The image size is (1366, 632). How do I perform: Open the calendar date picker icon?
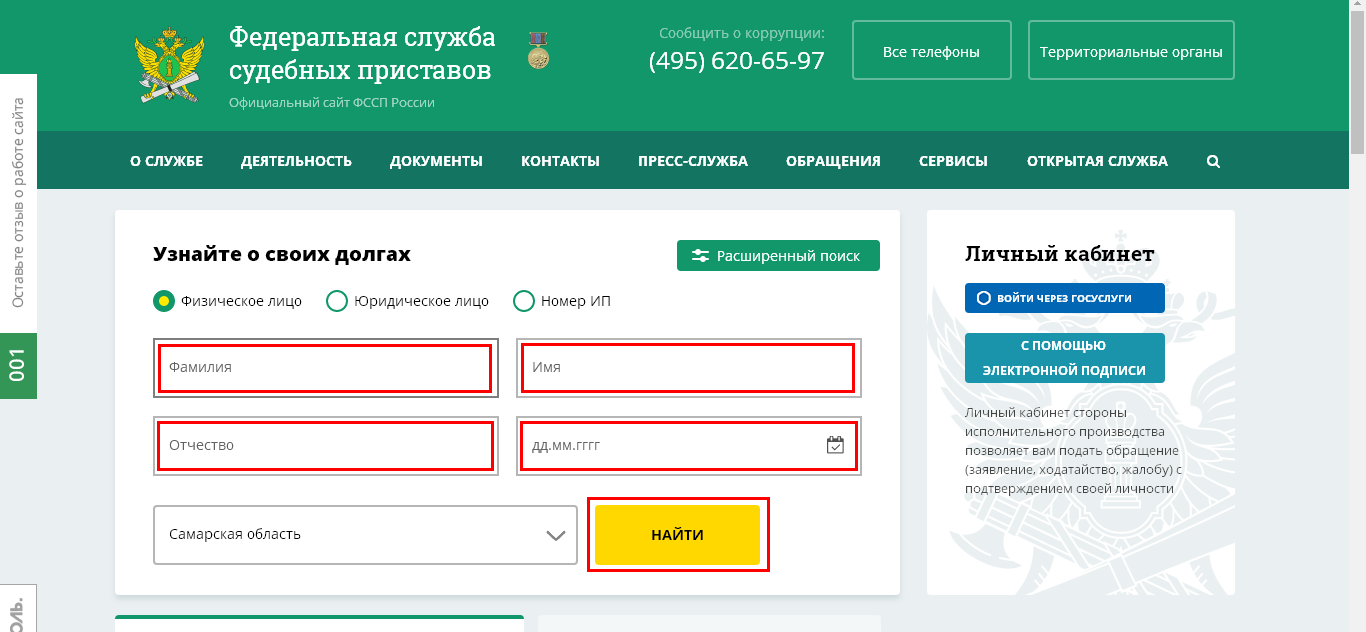[x=835, y=445]
